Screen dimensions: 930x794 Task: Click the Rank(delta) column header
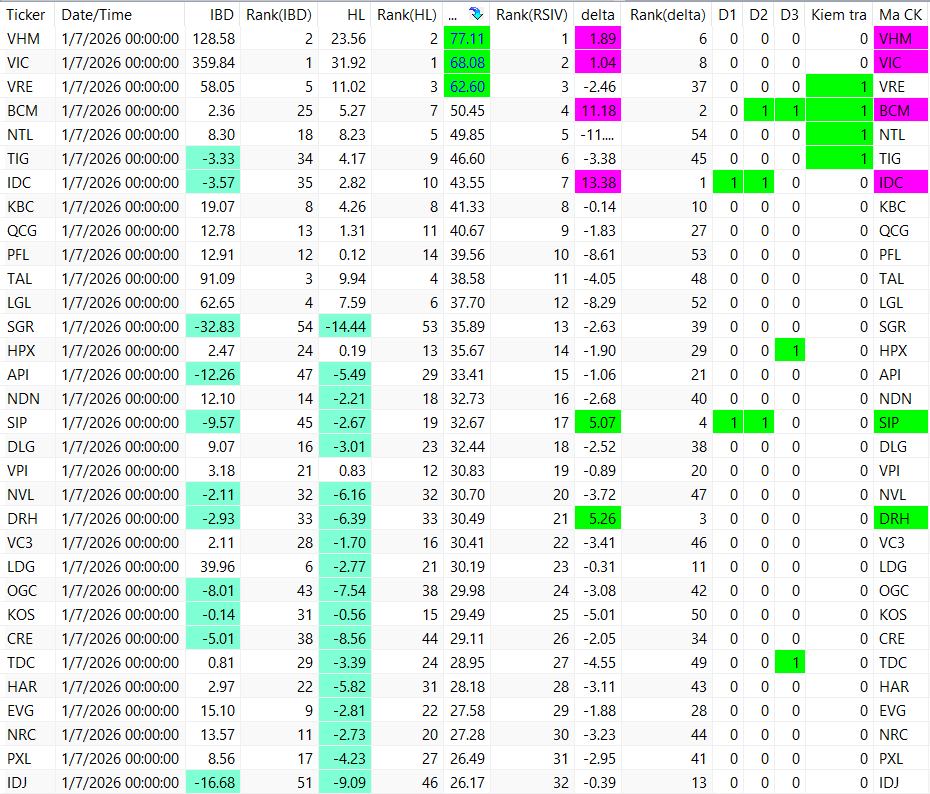668,15
